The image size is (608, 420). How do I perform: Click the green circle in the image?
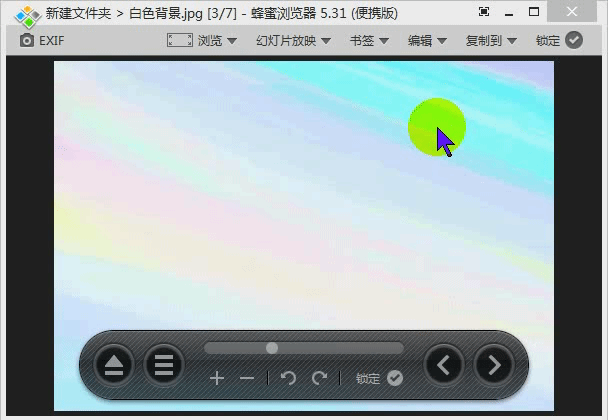pyautogui.click(x=437, y=127)
